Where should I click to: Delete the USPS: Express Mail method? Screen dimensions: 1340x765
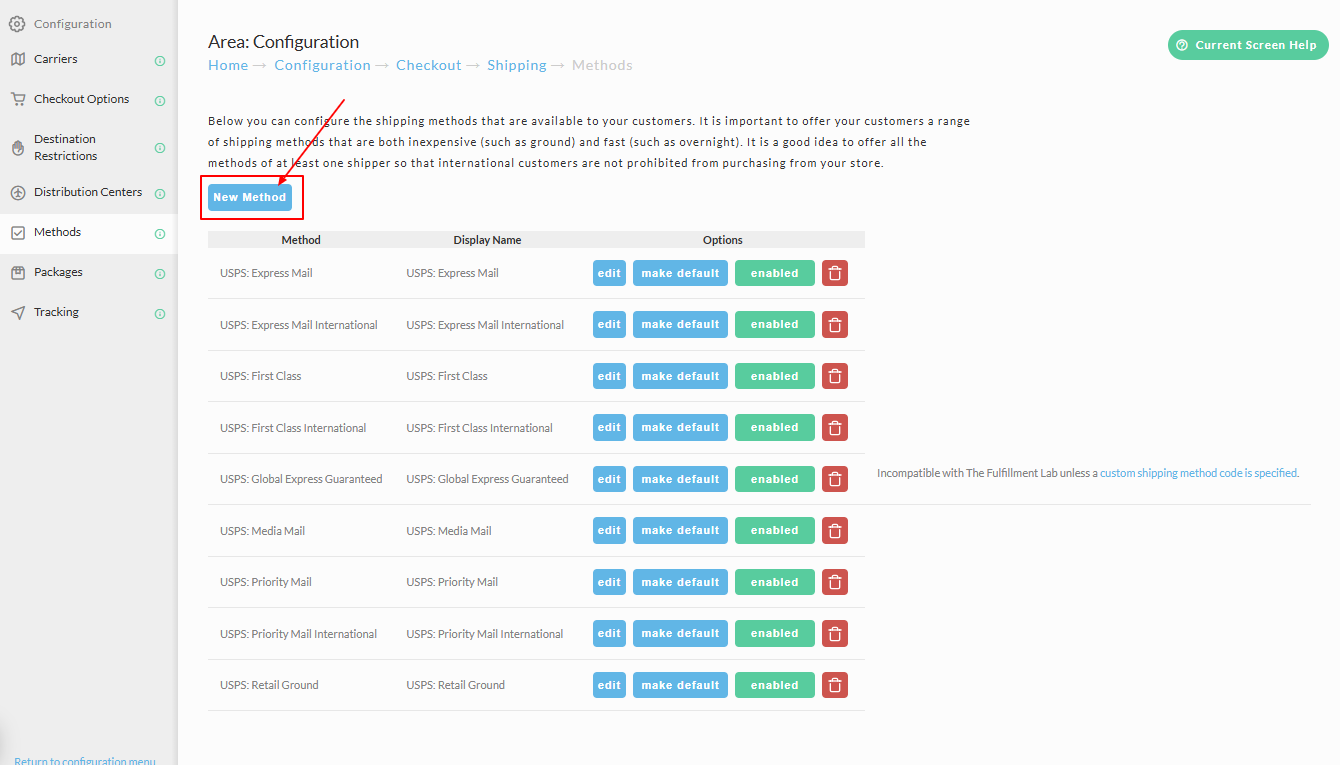coord(835,273)
